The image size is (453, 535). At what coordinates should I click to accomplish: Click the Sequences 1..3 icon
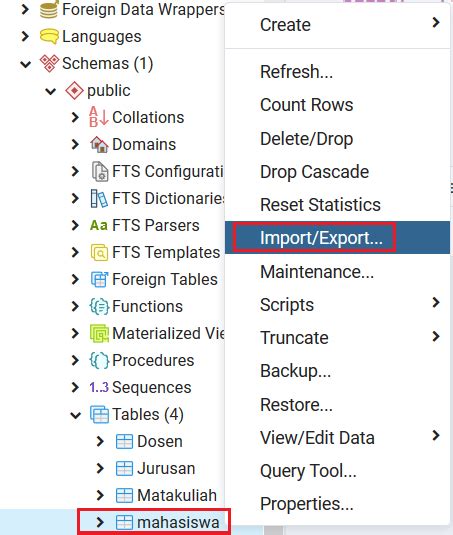pyautogui.click(x=99, y=387)
